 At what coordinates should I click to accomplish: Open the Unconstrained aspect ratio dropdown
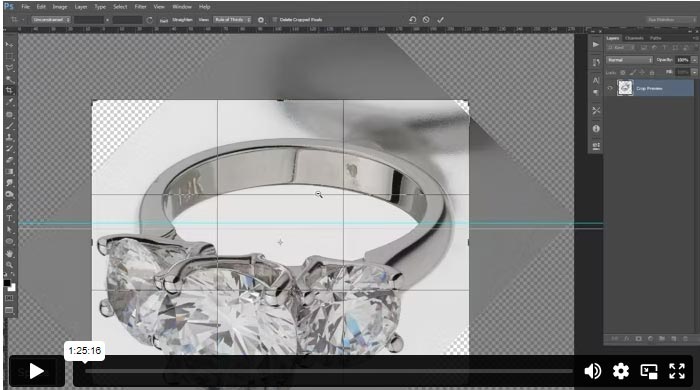coord(51,20)
